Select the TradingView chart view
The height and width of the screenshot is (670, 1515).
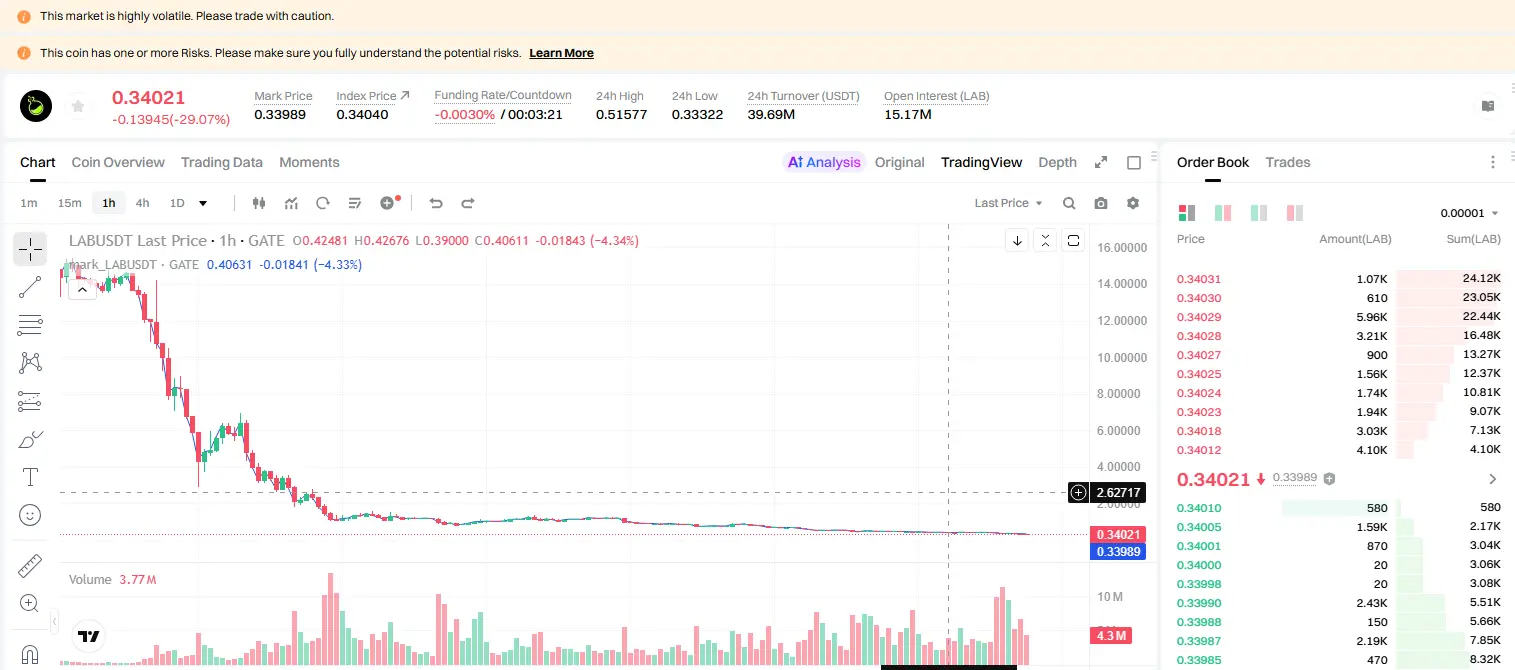(981, 162)
